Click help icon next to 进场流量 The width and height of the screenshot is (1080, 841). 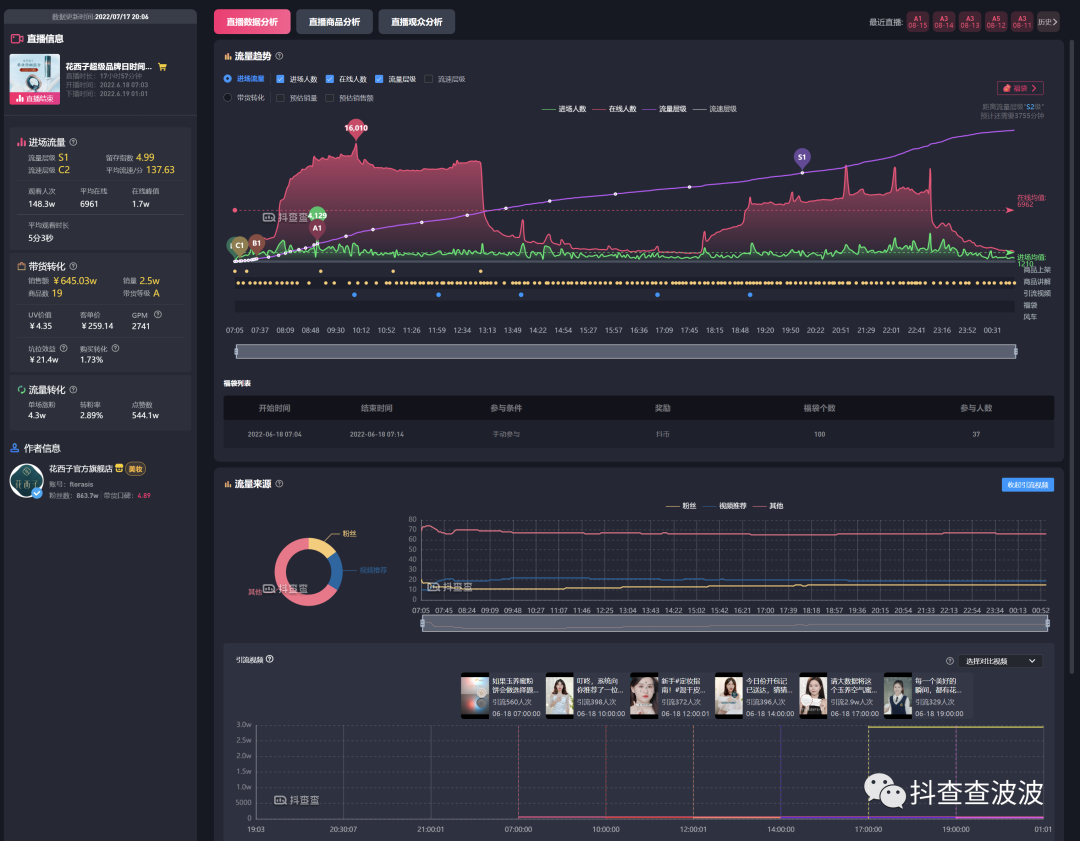(73, 142)
